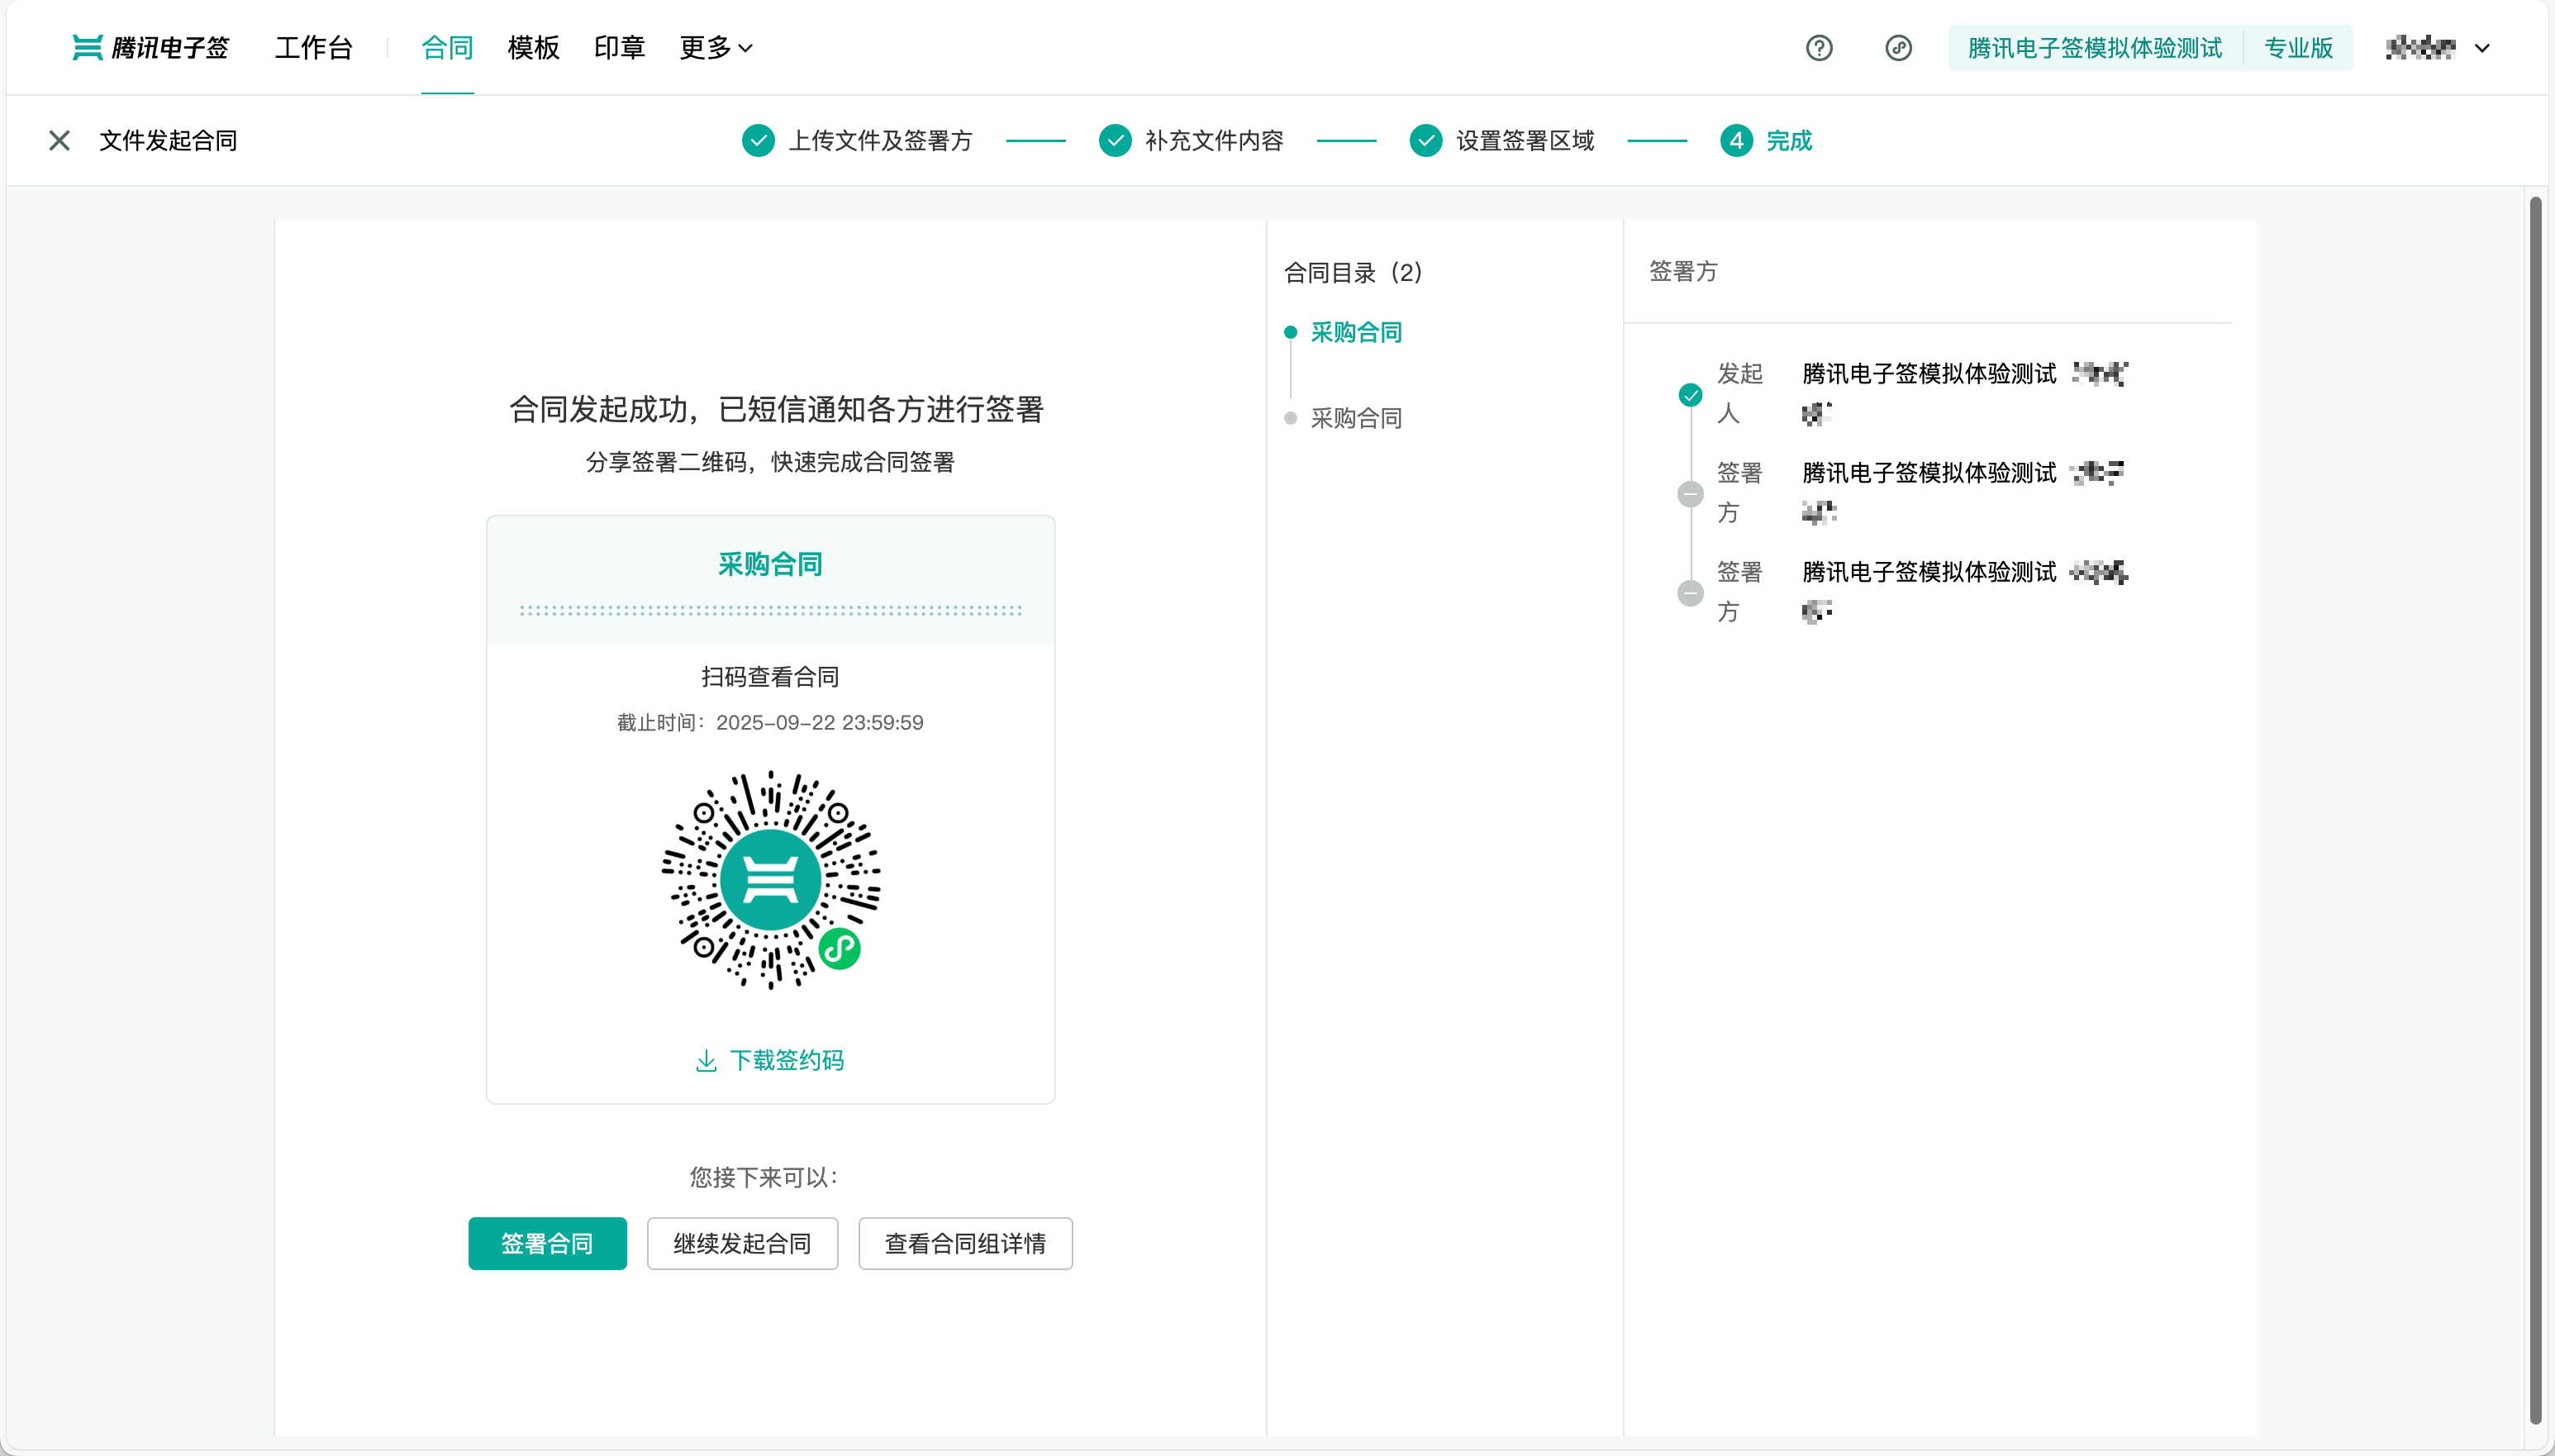
Task: Click the download icon beside 下载签约码
Action: pos(706,1061)
